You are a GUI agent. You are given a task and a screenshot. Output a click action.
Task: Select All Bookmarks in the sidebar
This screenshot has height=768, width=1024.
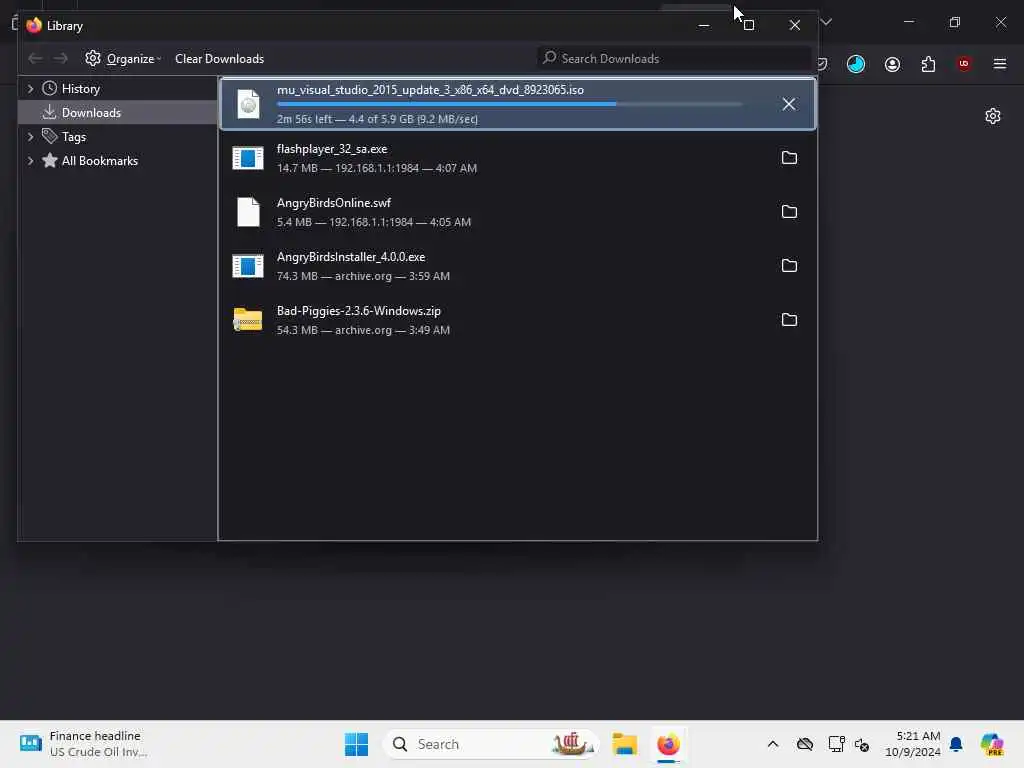click(100, 161)
